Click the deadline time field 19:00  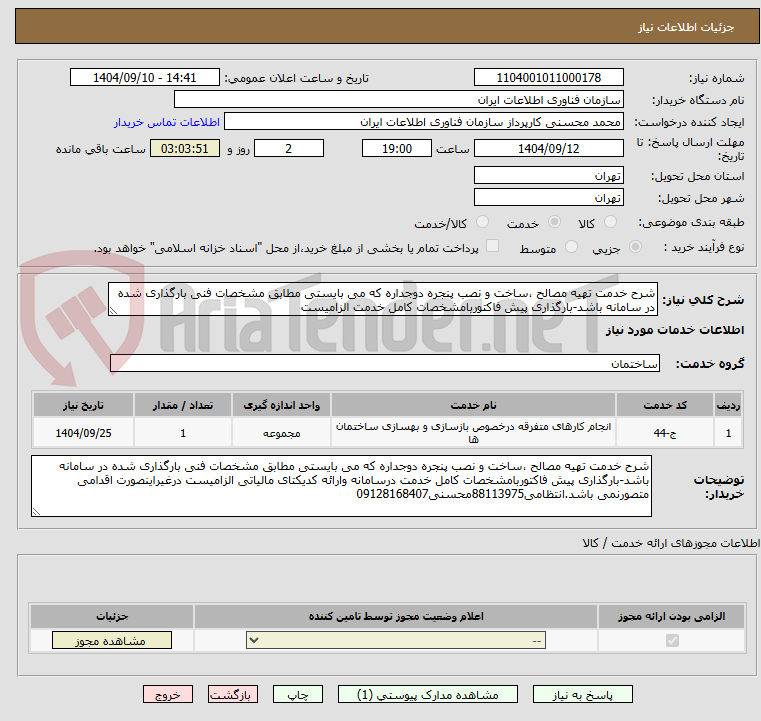[397, 148]
